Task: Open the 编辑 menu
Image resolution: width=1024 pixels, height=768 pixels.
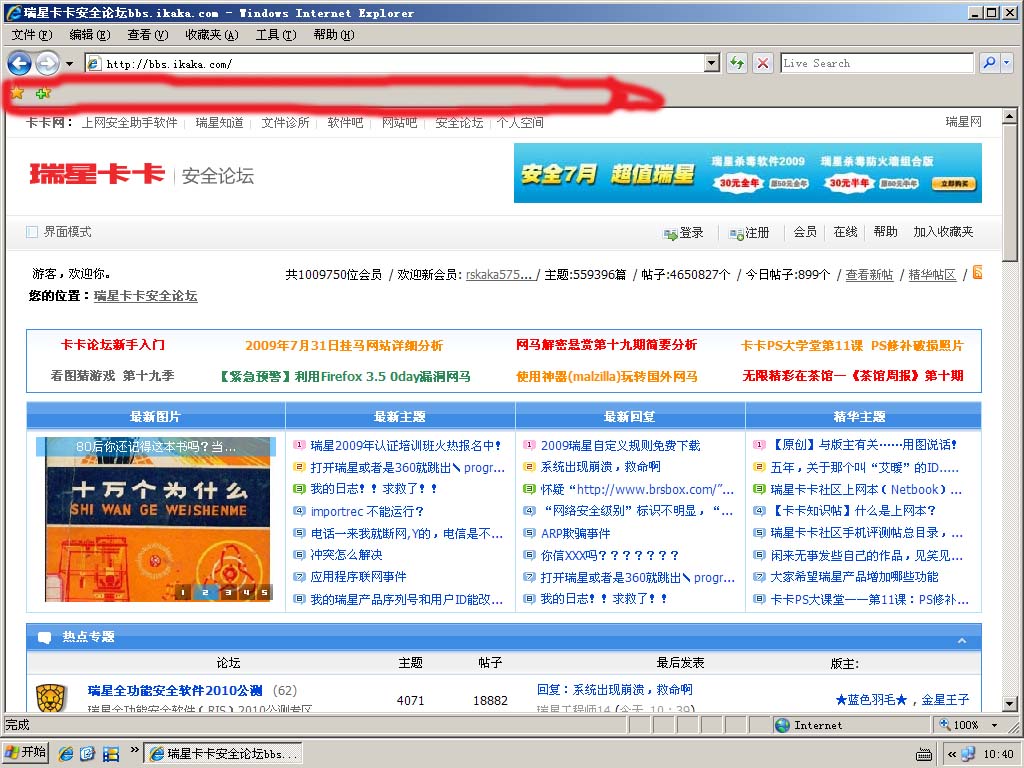Action: pyautogui.click(x=89, y=35)
